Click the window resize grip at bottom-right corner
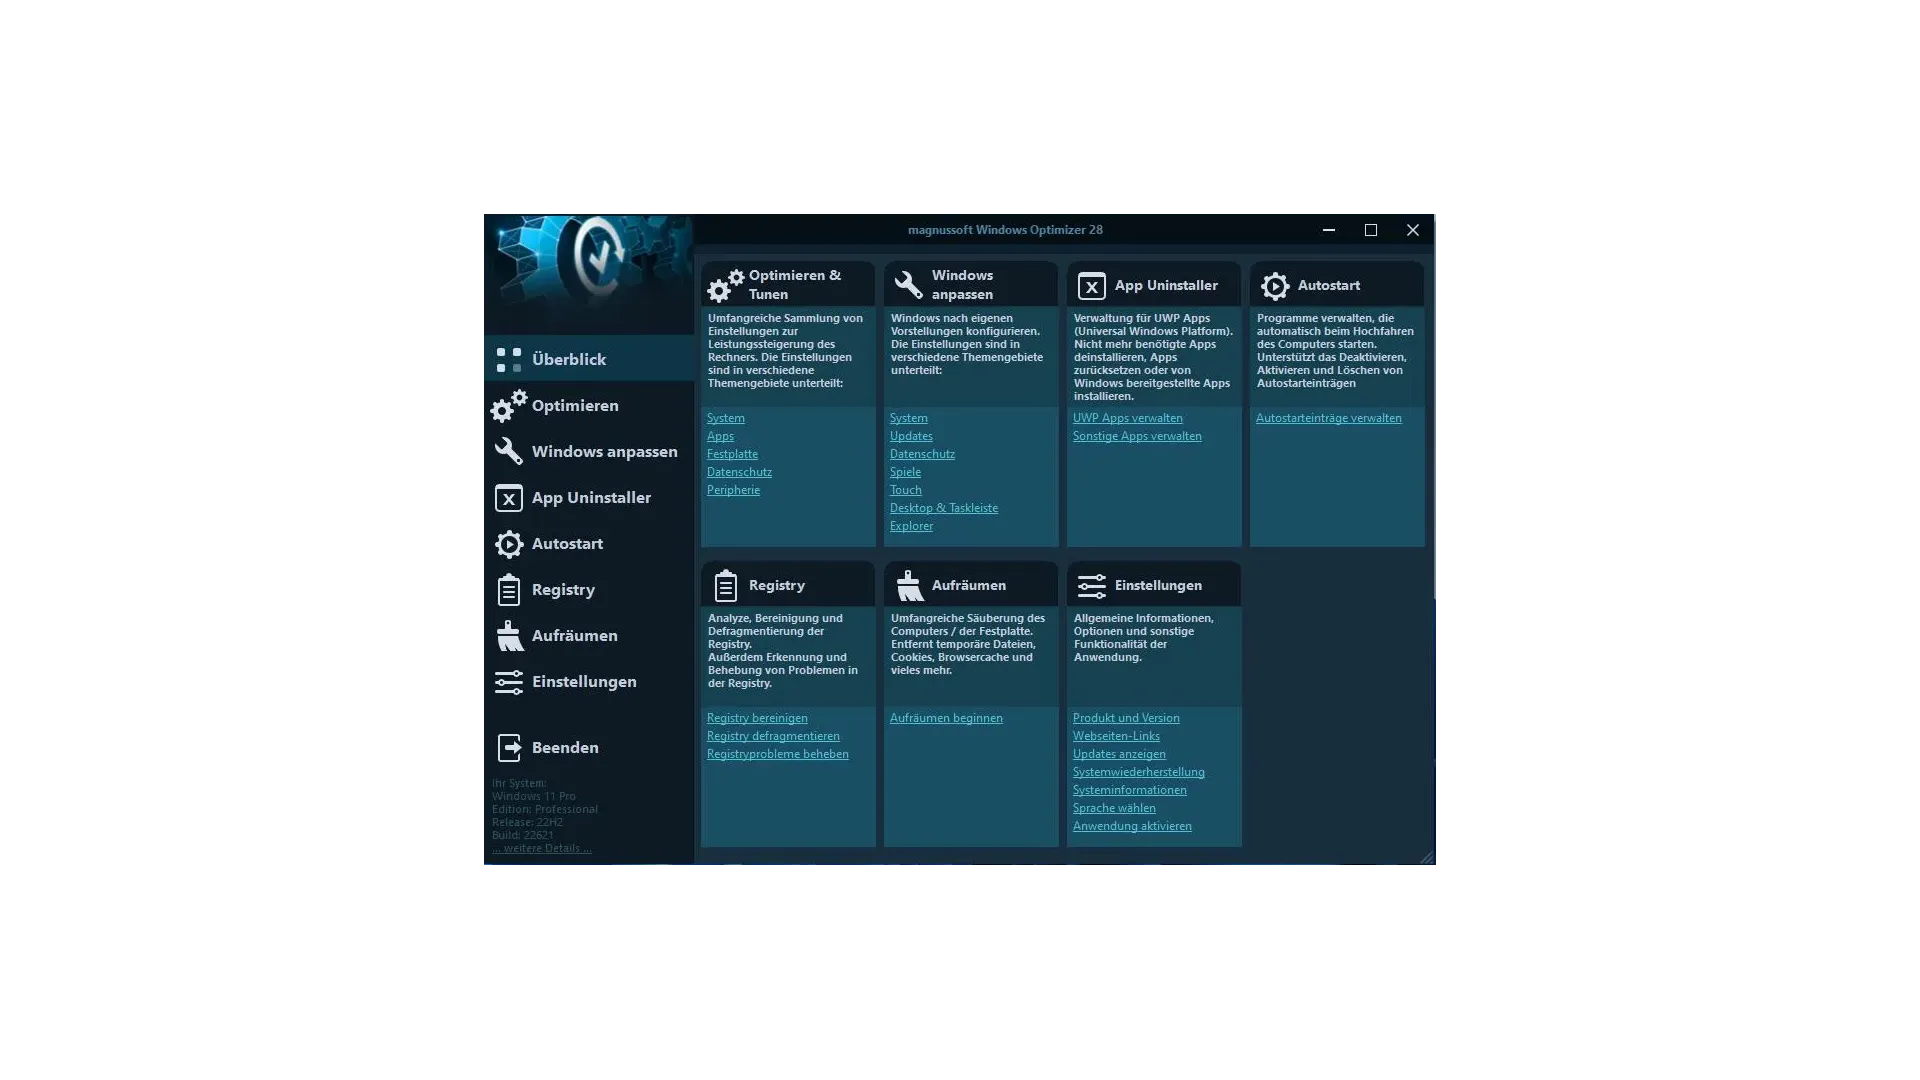 (x=1427, y=858)
